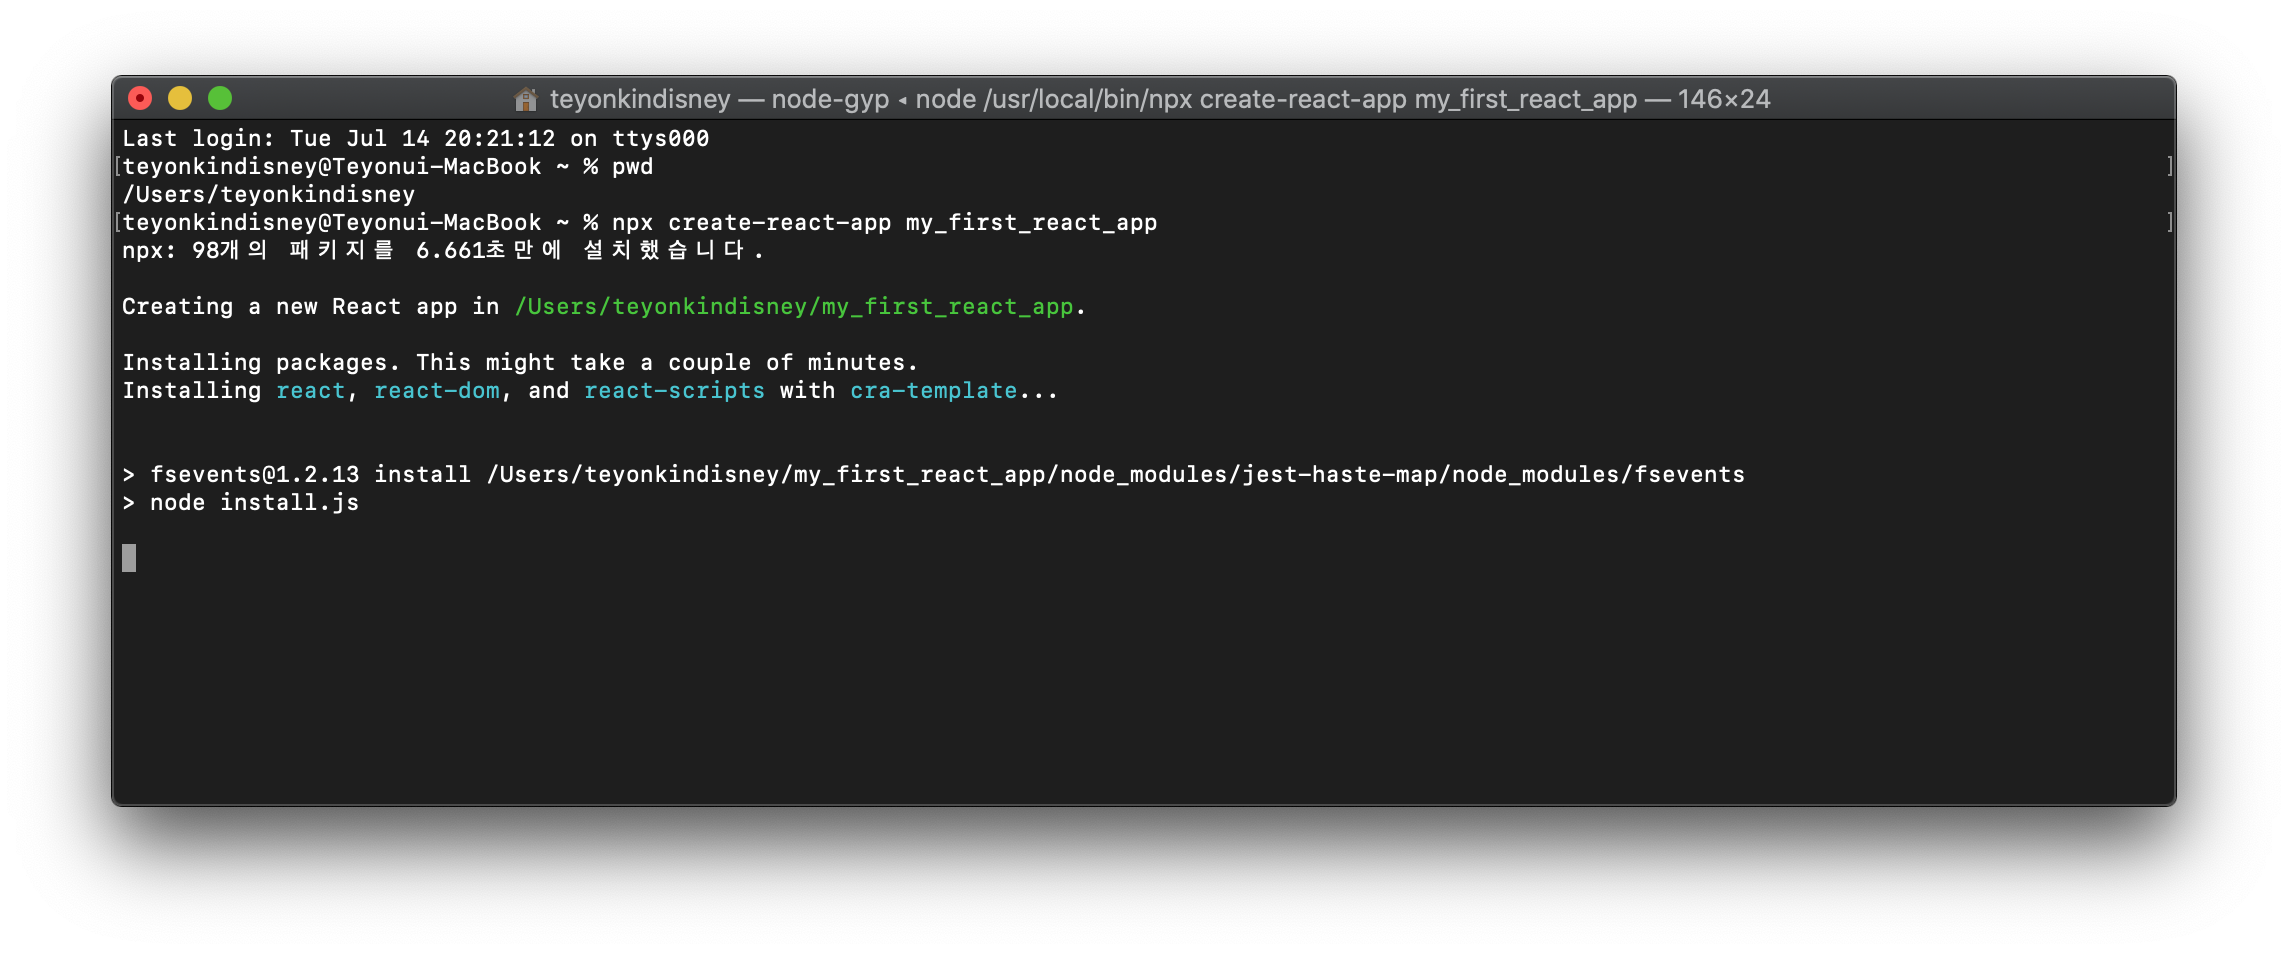Image resolution: width=2288 pixels, height=954 pixels.
Task: Click the green zoom window button
Action: [x=220, y=98]
